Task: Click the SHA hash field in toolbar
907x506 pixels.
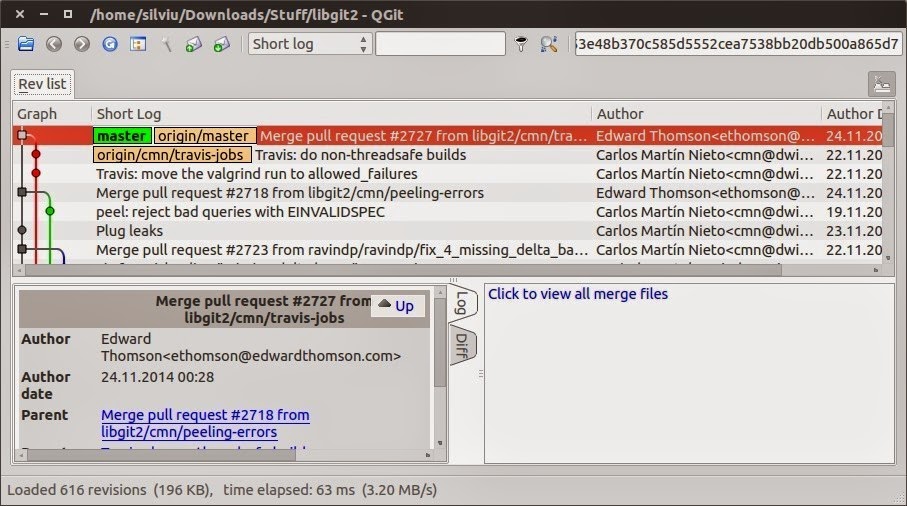Action: pyautogui.click(x=738, y=44)
